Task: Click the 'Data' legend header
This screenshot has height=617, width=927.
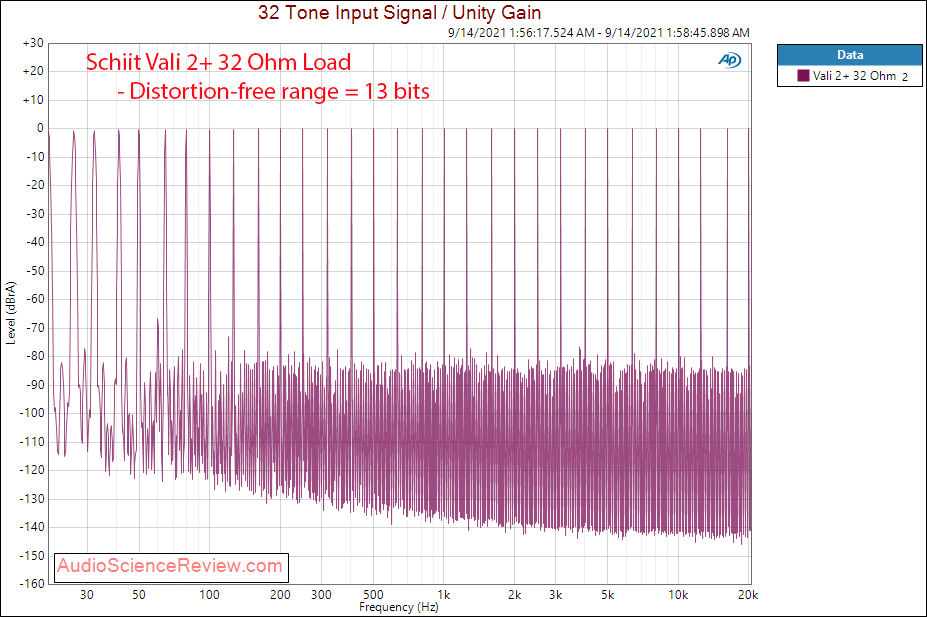Action: [x=850, y=55]
